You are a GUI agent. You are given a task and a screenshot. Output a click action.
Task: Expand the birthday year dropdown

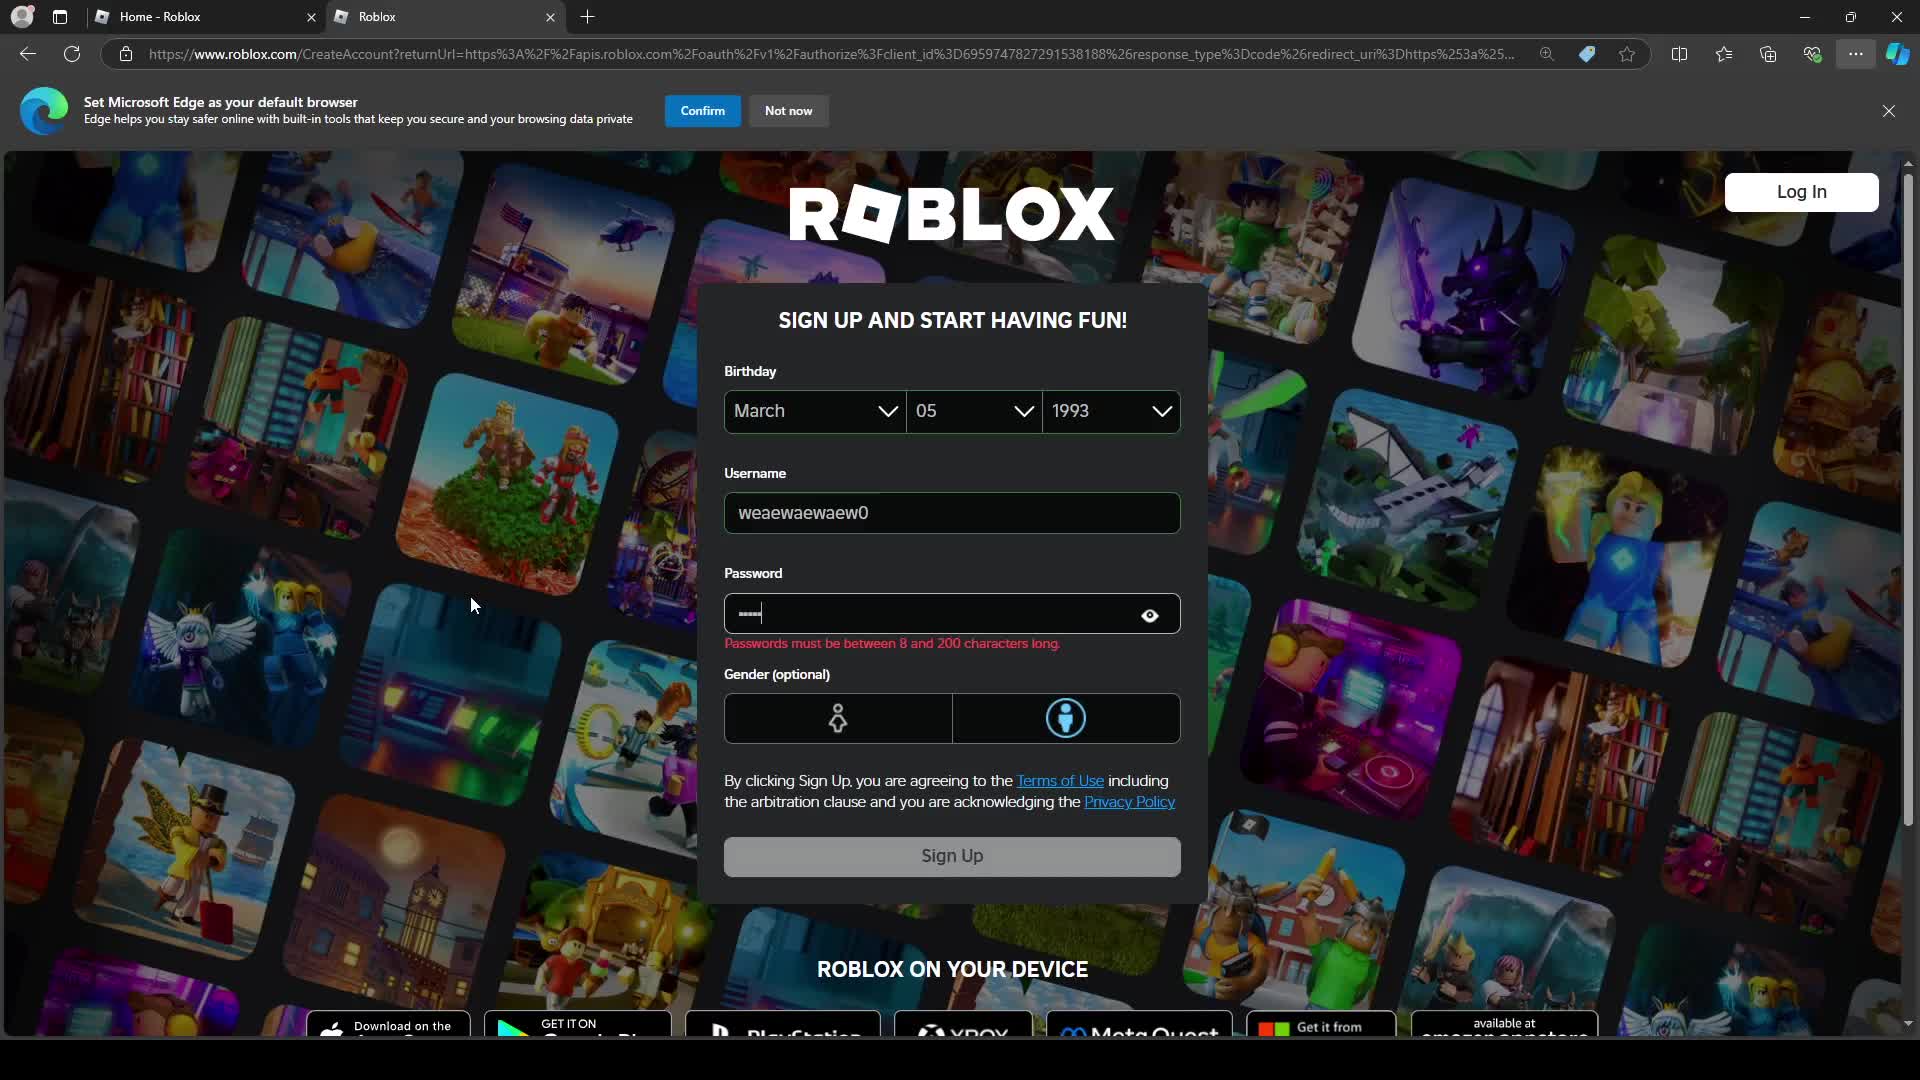tap(1111, 411)
